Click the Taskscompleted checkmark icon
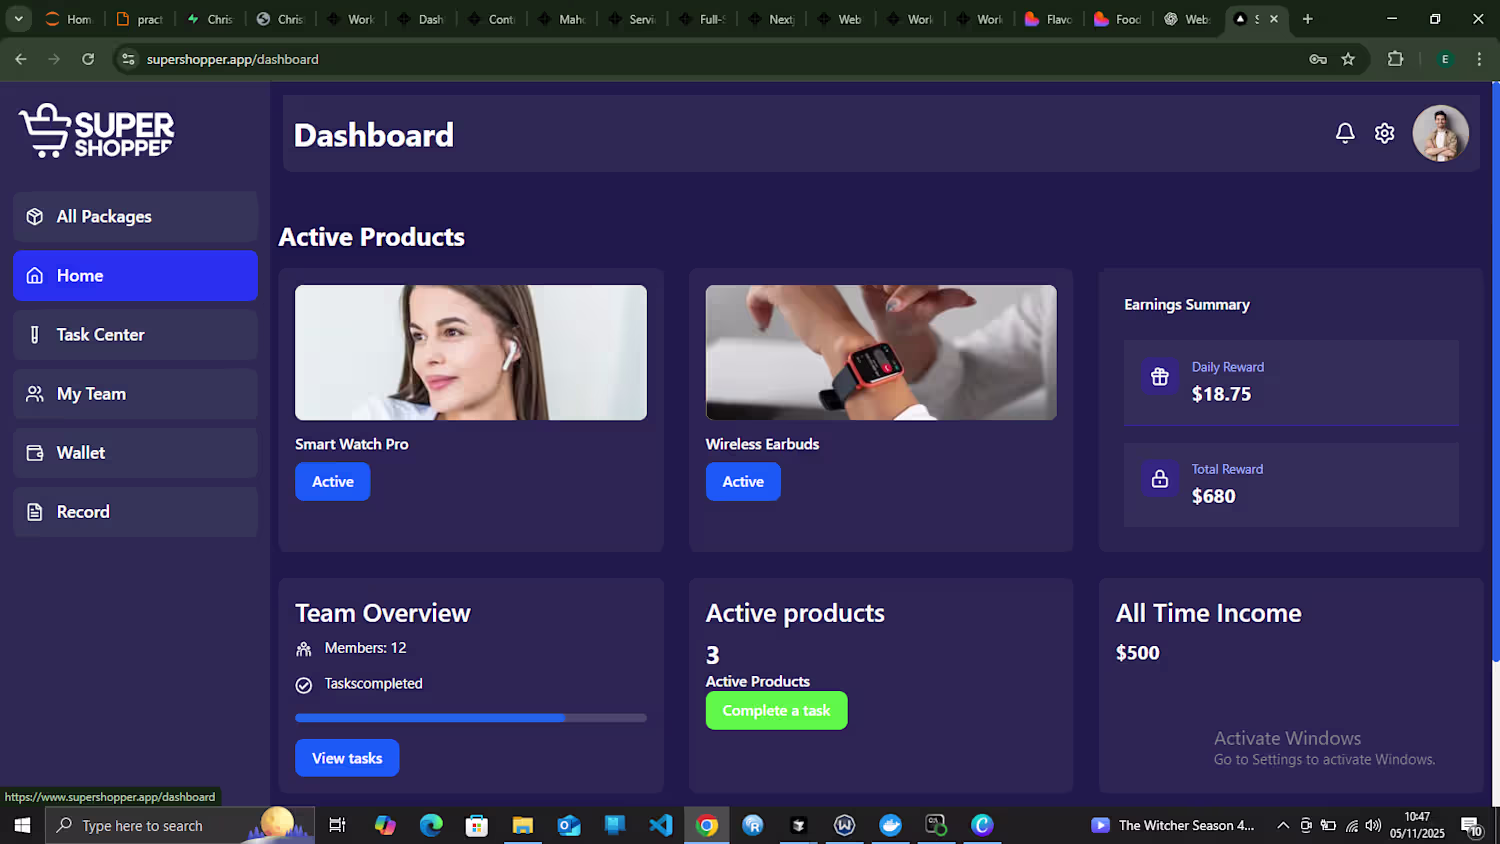 304,685
